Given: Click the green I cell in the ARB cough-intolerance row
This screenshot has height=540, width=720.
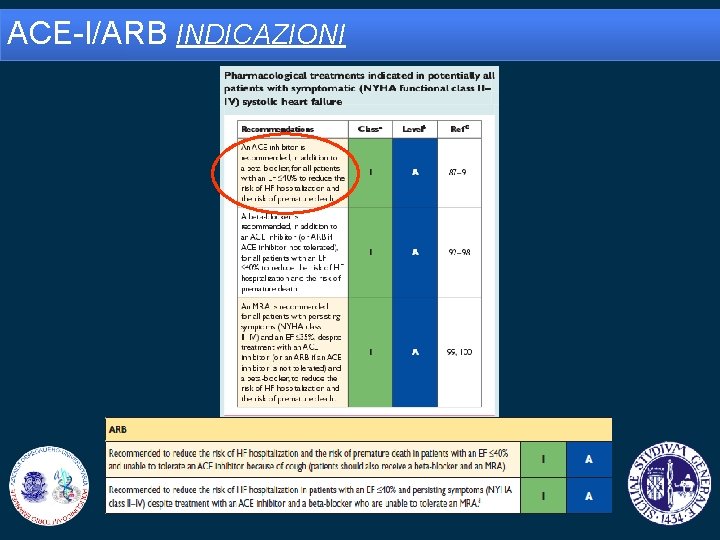Looking at the screenshot, I should point(543,460).
